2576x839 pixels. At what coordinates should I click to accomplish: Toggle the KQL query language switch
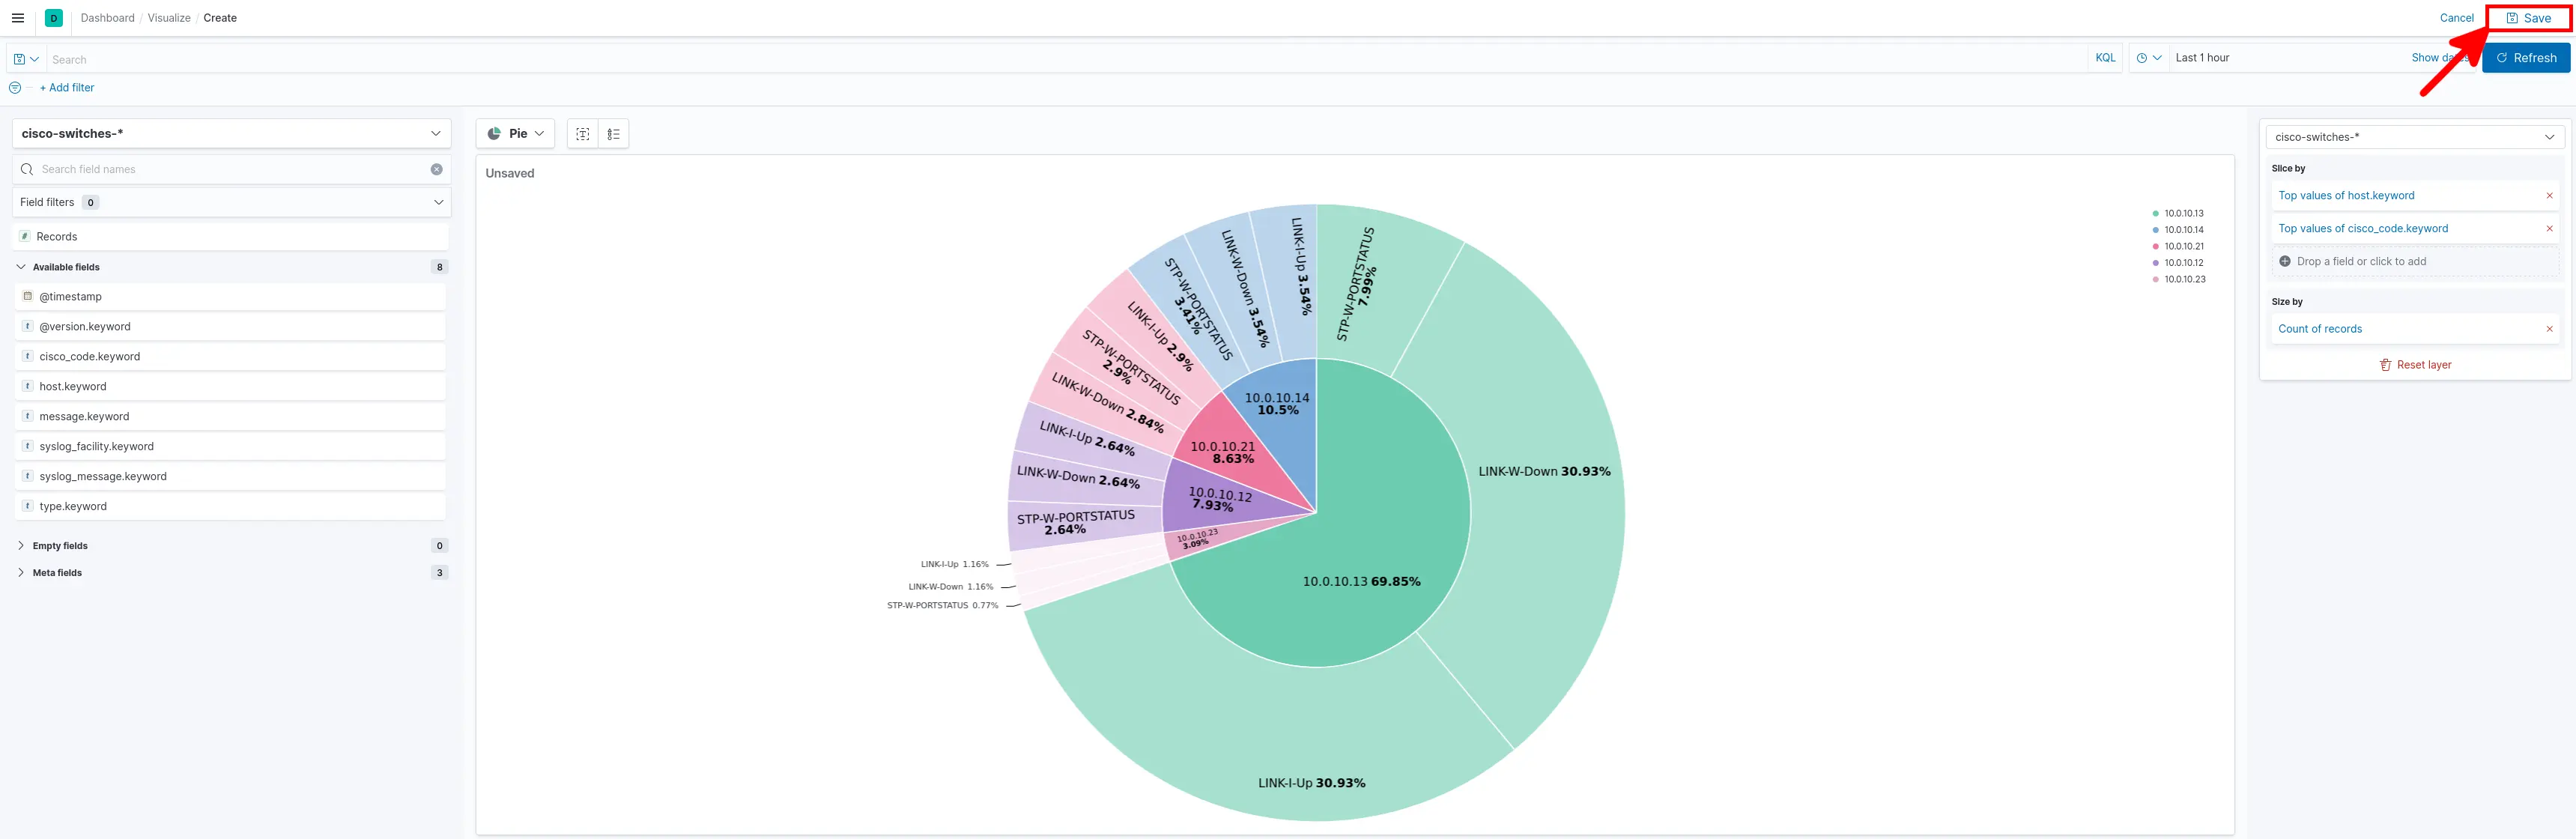coord(2105,58)
